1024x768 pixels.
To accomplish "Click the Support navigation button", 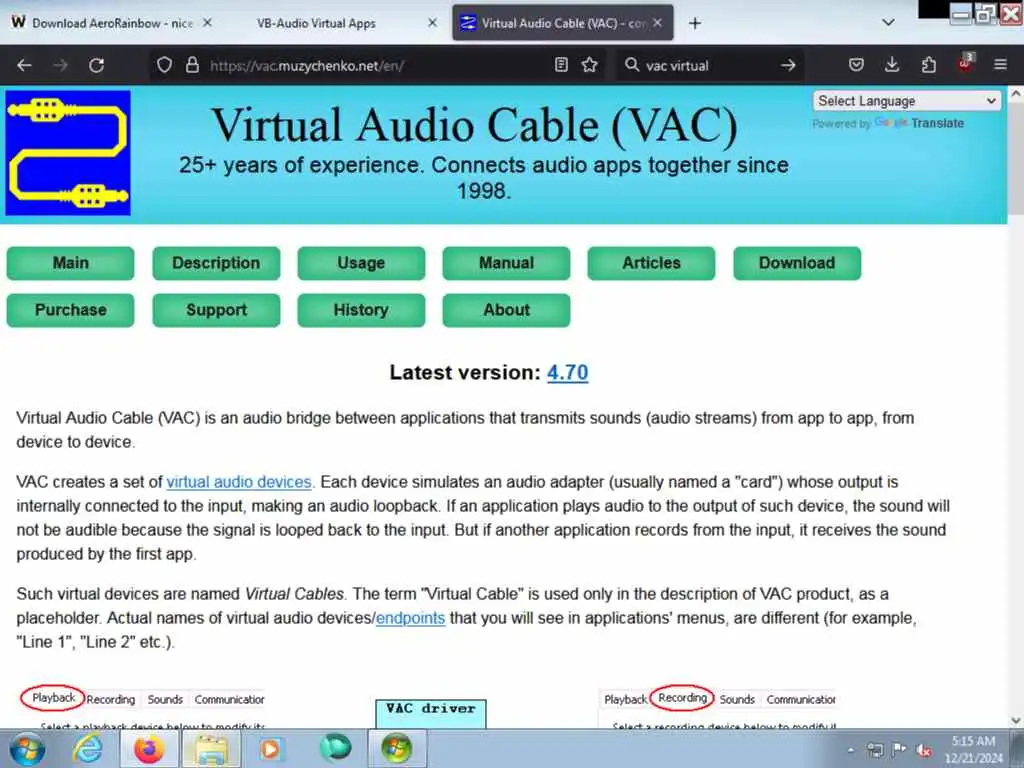I will 216,310.
